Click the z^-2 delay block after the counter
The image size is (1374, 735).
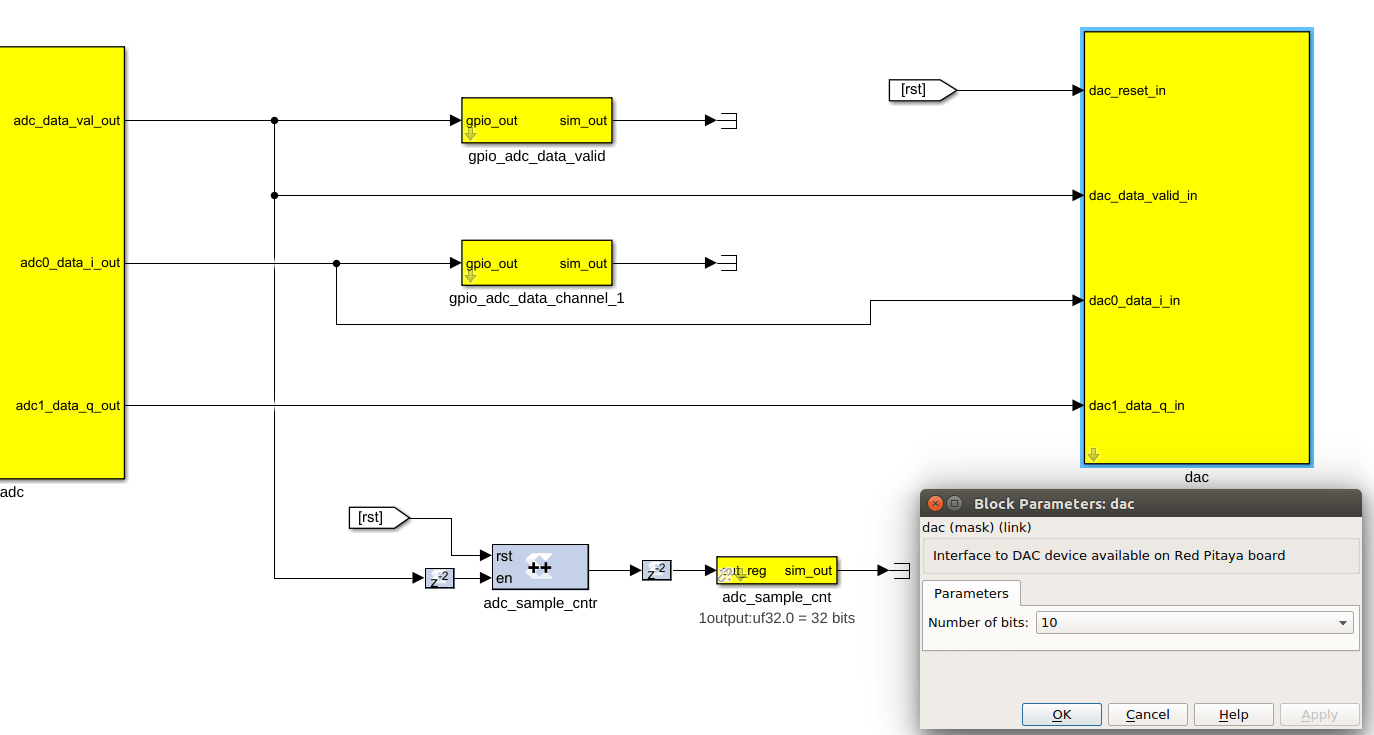point(657,570)
